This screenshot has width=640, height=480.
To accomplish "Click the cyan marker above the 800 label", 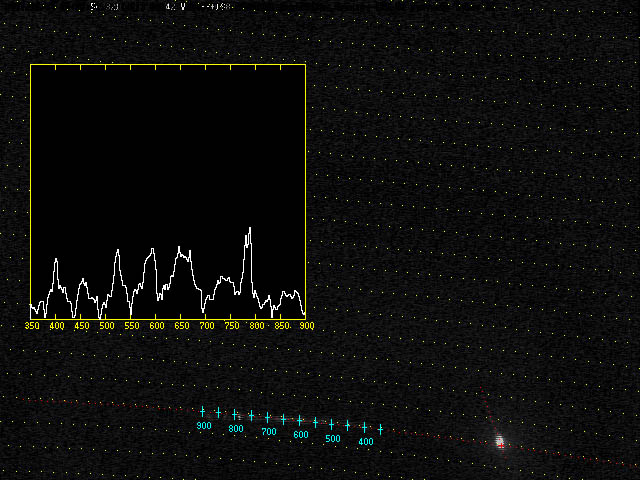I will click(235, 415).
